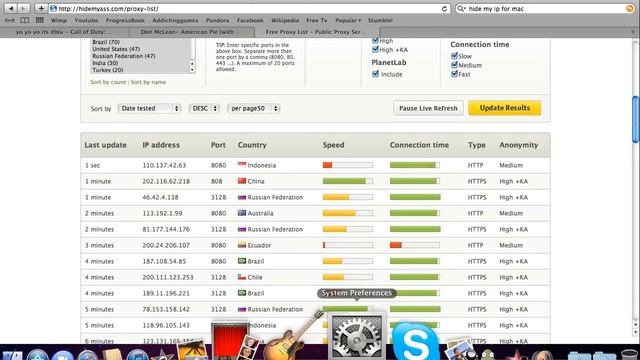This screenshot has height=360, width=640.
Task: Open the per page 50 dropdown
Action: pos(253,108)
